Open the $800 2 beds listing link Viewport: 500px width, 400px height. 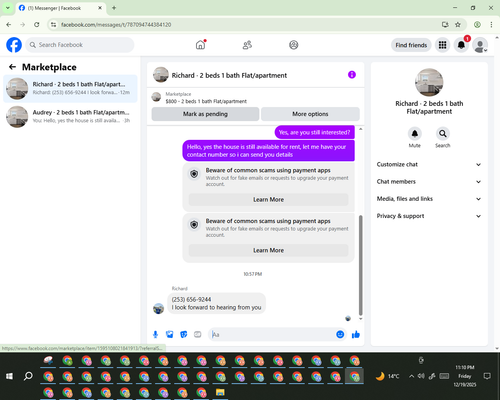[206, 101]
